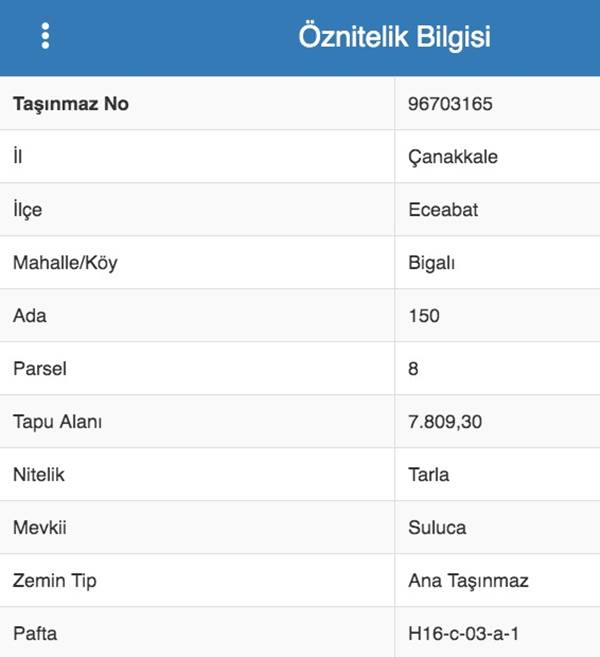Click the Öznitelik Bilgisi header title
This screenshot has height=657, width=600.
point(394,38)
